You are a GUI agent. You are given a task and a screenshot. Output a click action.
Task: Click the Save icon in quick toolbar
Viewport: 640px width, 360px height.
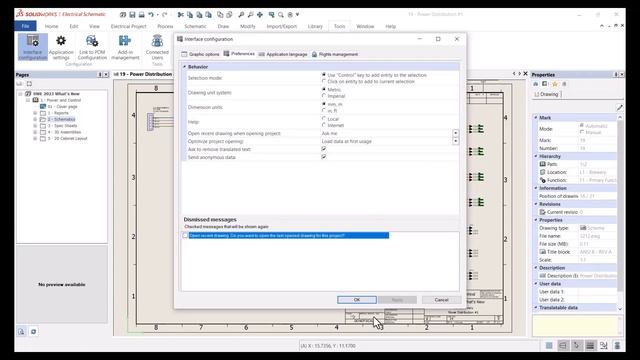tap(132, 15)
